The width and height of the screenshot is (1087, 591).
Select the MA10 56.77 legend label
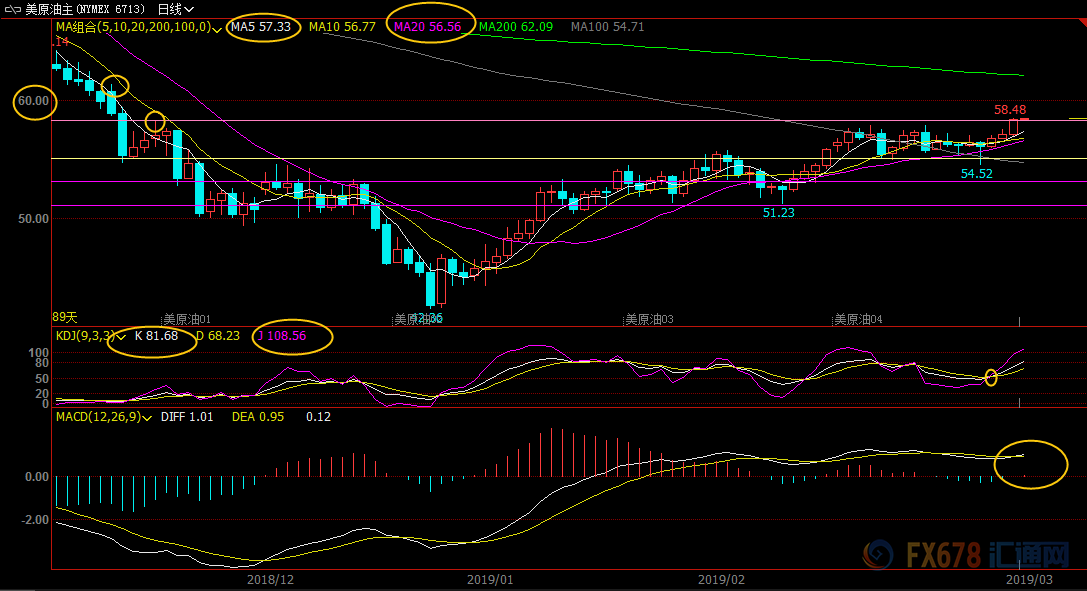[342, 27]
